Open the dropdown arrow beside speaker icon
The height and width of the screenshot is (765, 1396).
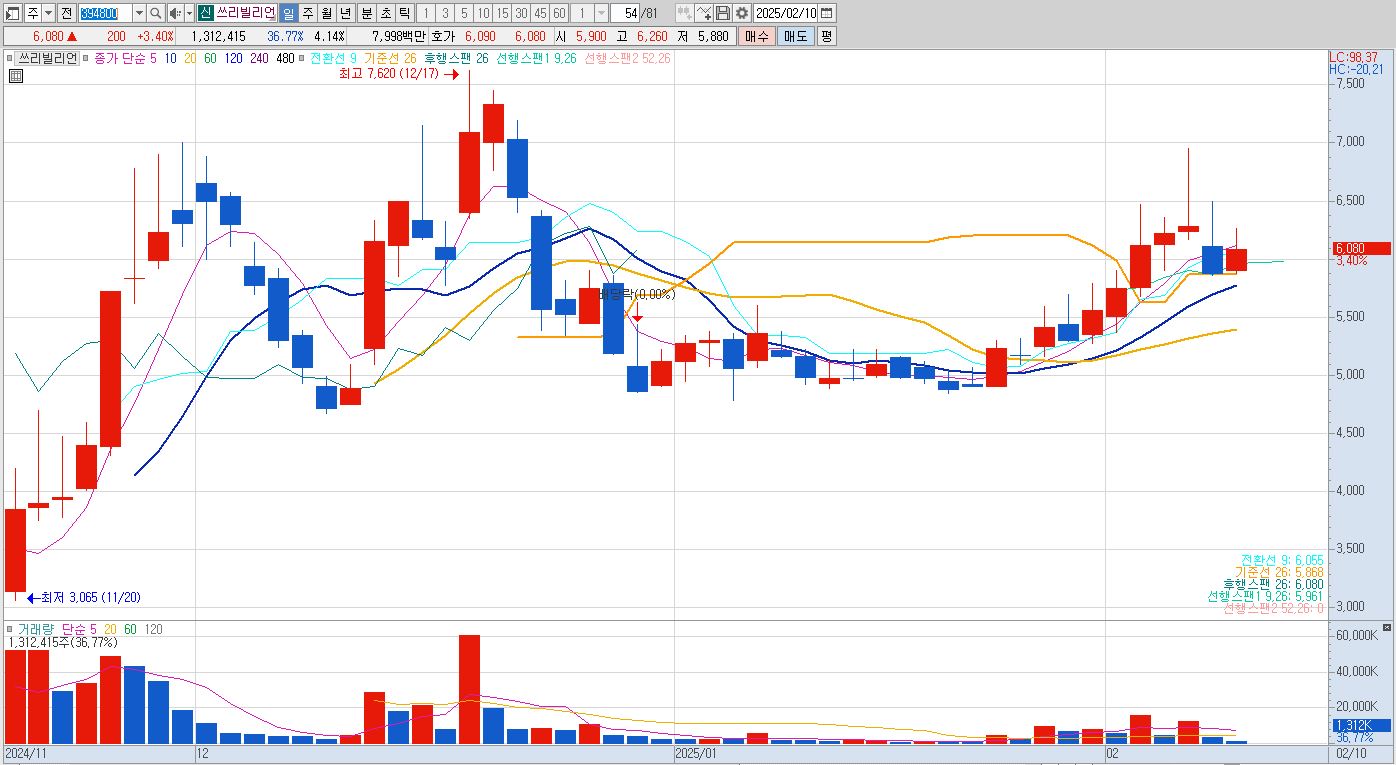(x=189, y=13)
